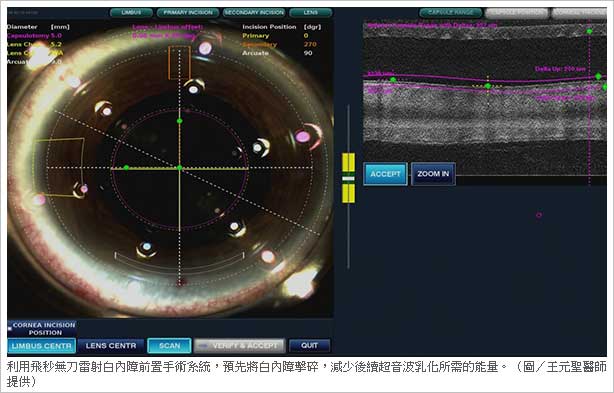The height and width of the screenshot is (393, 614).
Task: Select the LENS CENTR option
Action: pyautogui.click(x=111, y=346)
